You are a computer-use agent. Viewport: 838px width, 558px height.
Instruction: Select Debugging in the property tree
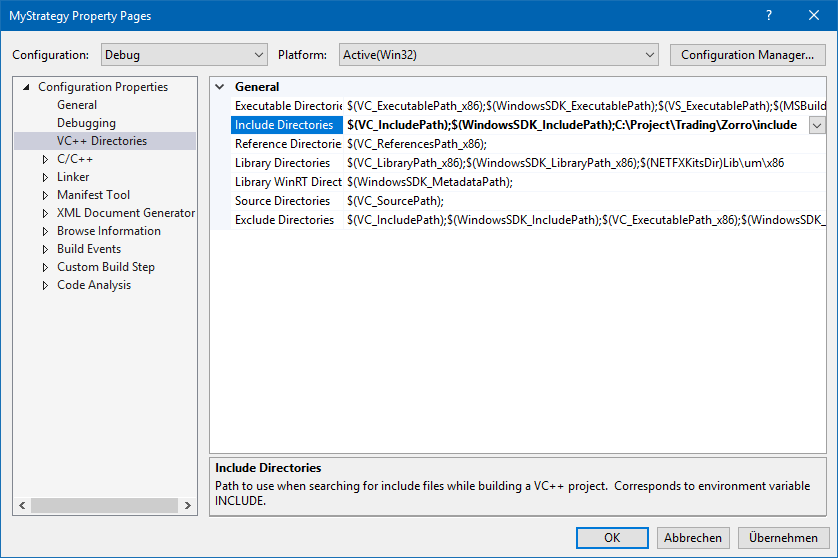click(x=86, y=123)
